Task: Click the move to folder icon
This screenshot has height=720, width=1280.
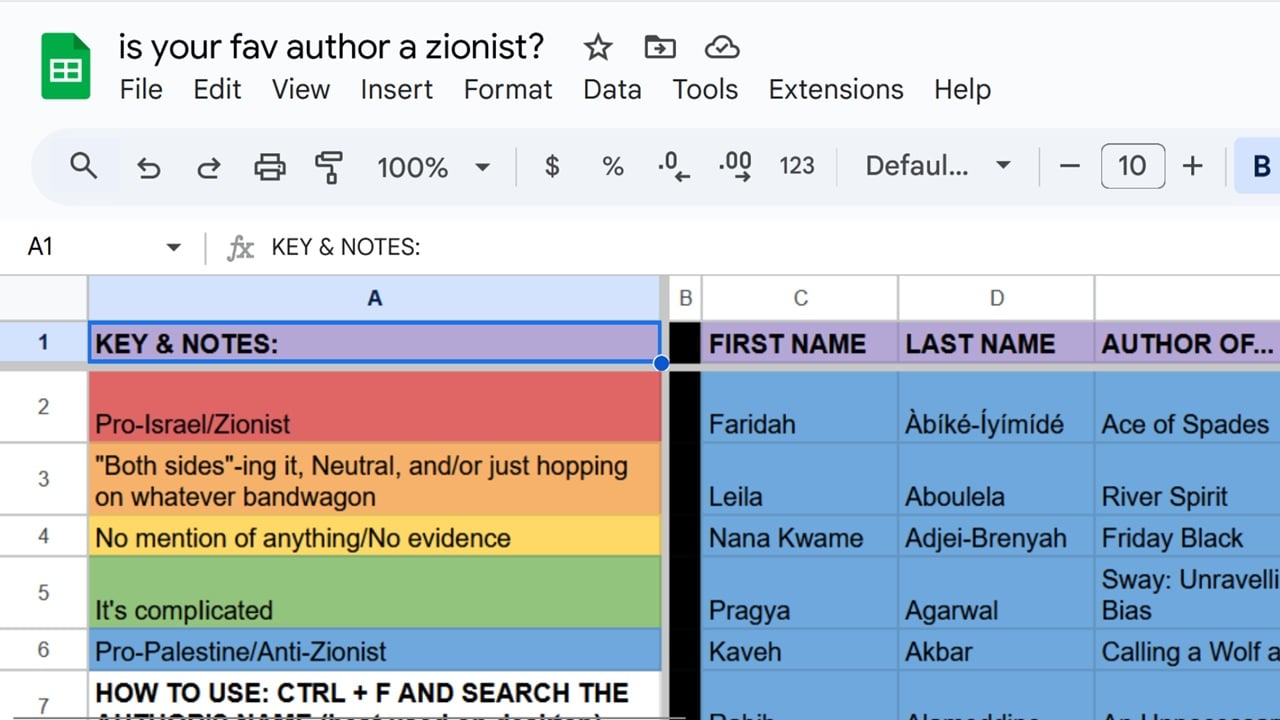Action: [659, 47]
